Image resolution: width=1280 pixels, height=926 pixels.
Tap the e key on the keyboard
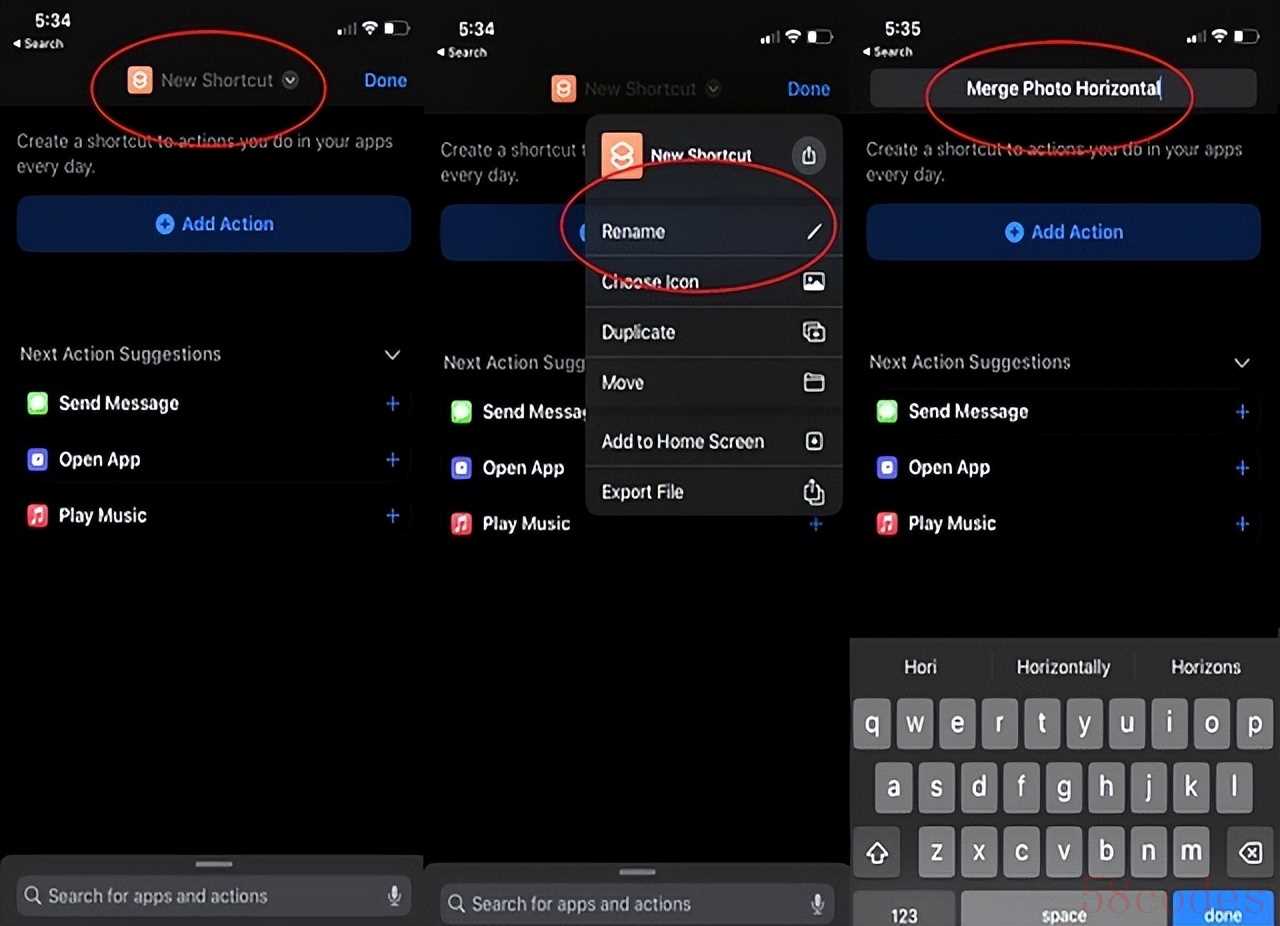(x=957, y=724)
